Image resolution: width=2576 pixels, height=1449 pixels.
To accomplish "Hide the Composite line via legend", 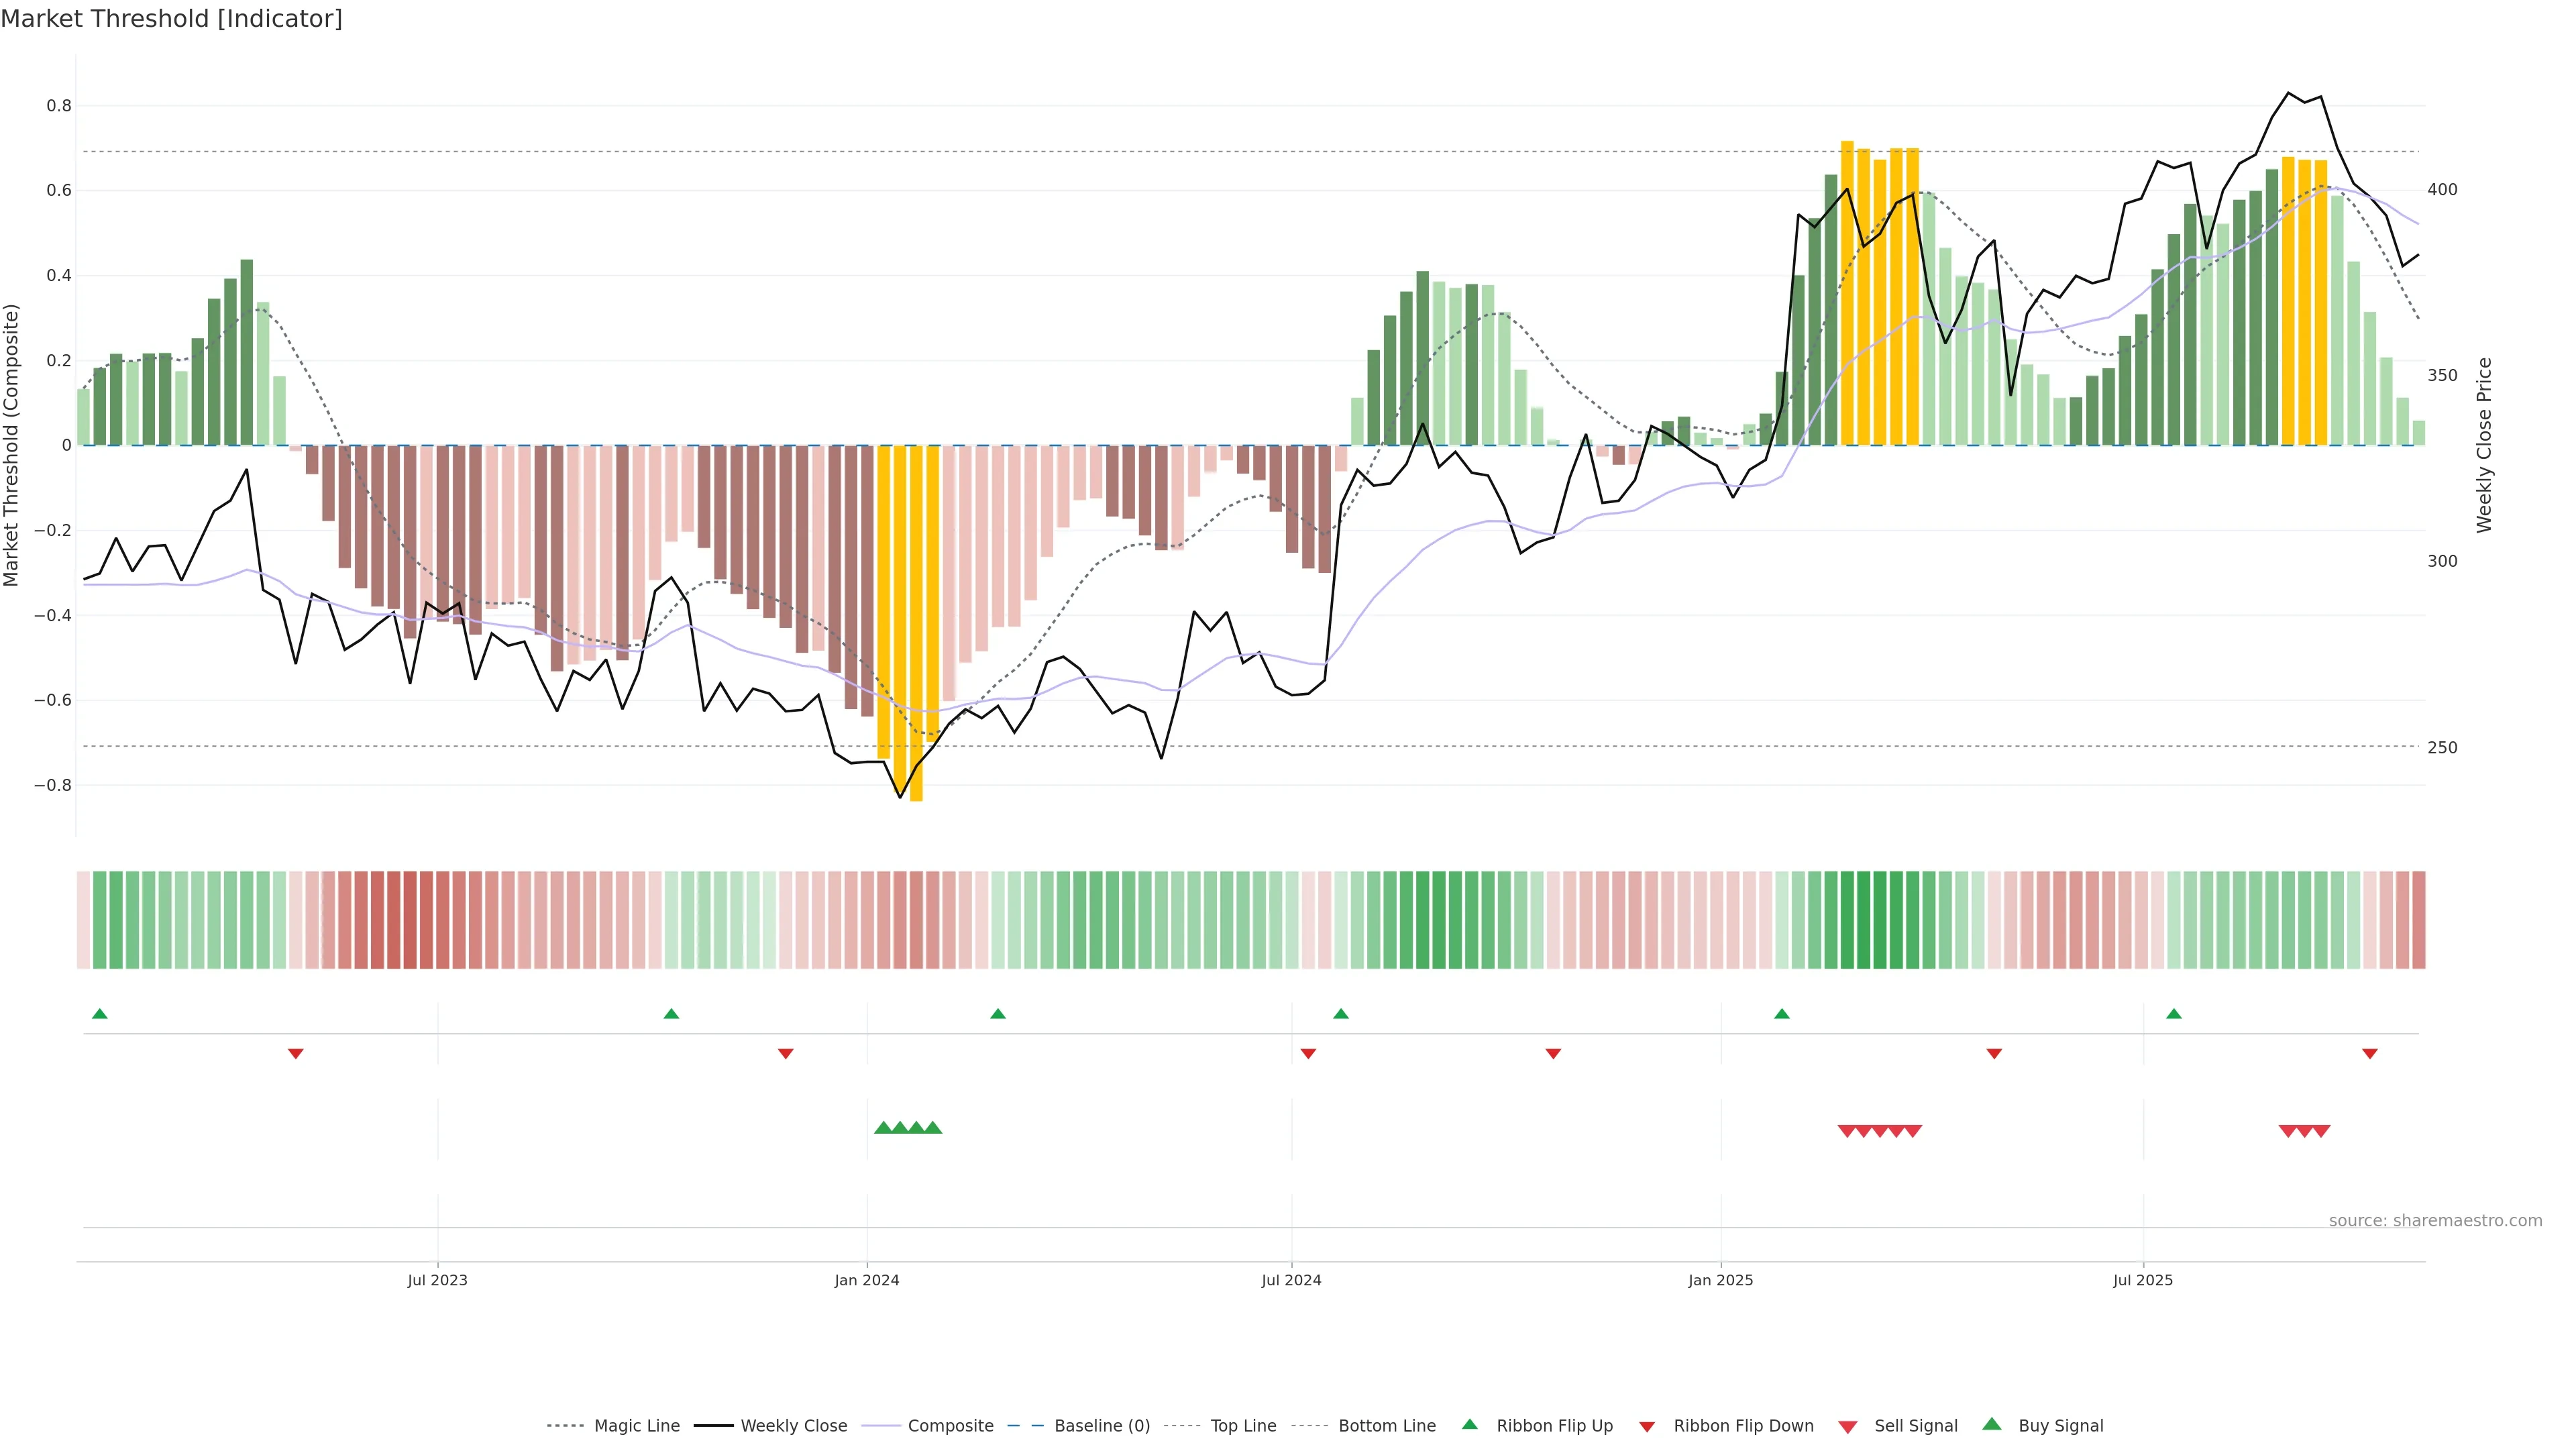I will pyautogui.click(x=950, y=1425).
